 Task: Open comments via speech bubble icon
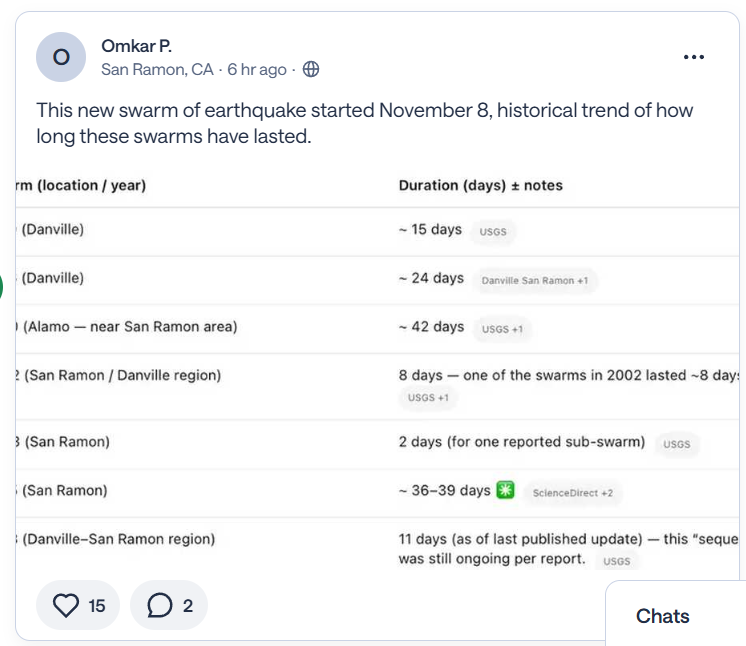click(159, 605)
